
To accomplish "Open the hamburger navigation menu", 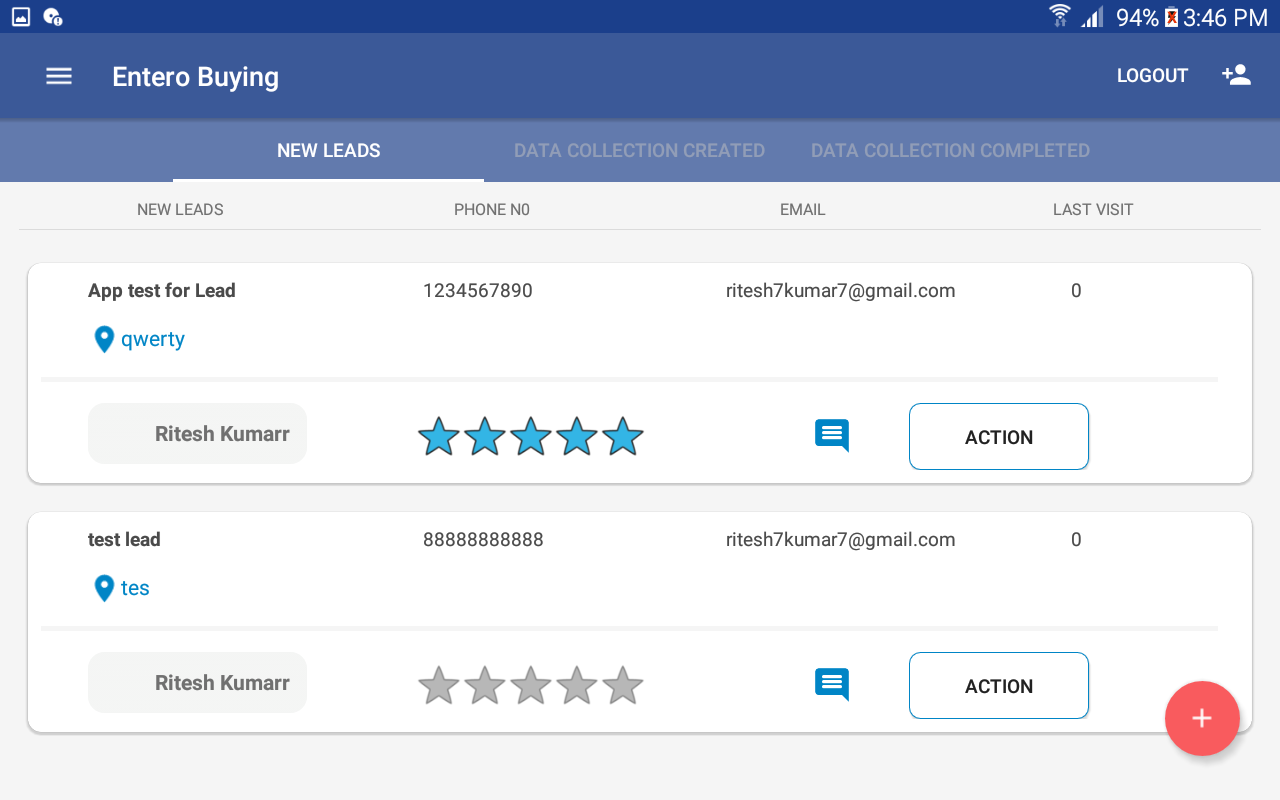I will pyautogui.click(x=59, y=76).
